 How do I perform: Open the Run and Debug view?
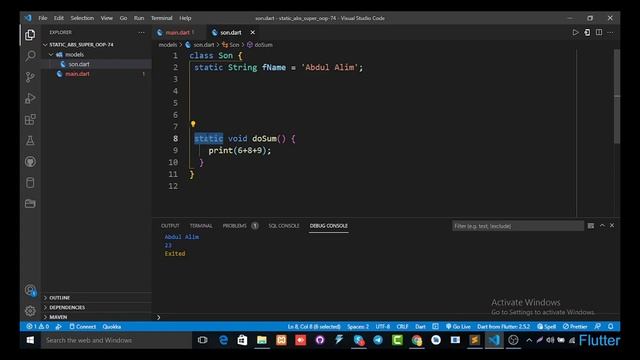(30, 98)
